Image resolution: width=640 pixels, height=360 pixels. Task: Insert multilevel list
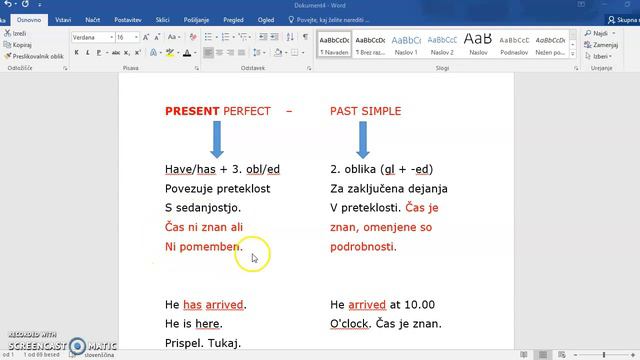(243, 37)
